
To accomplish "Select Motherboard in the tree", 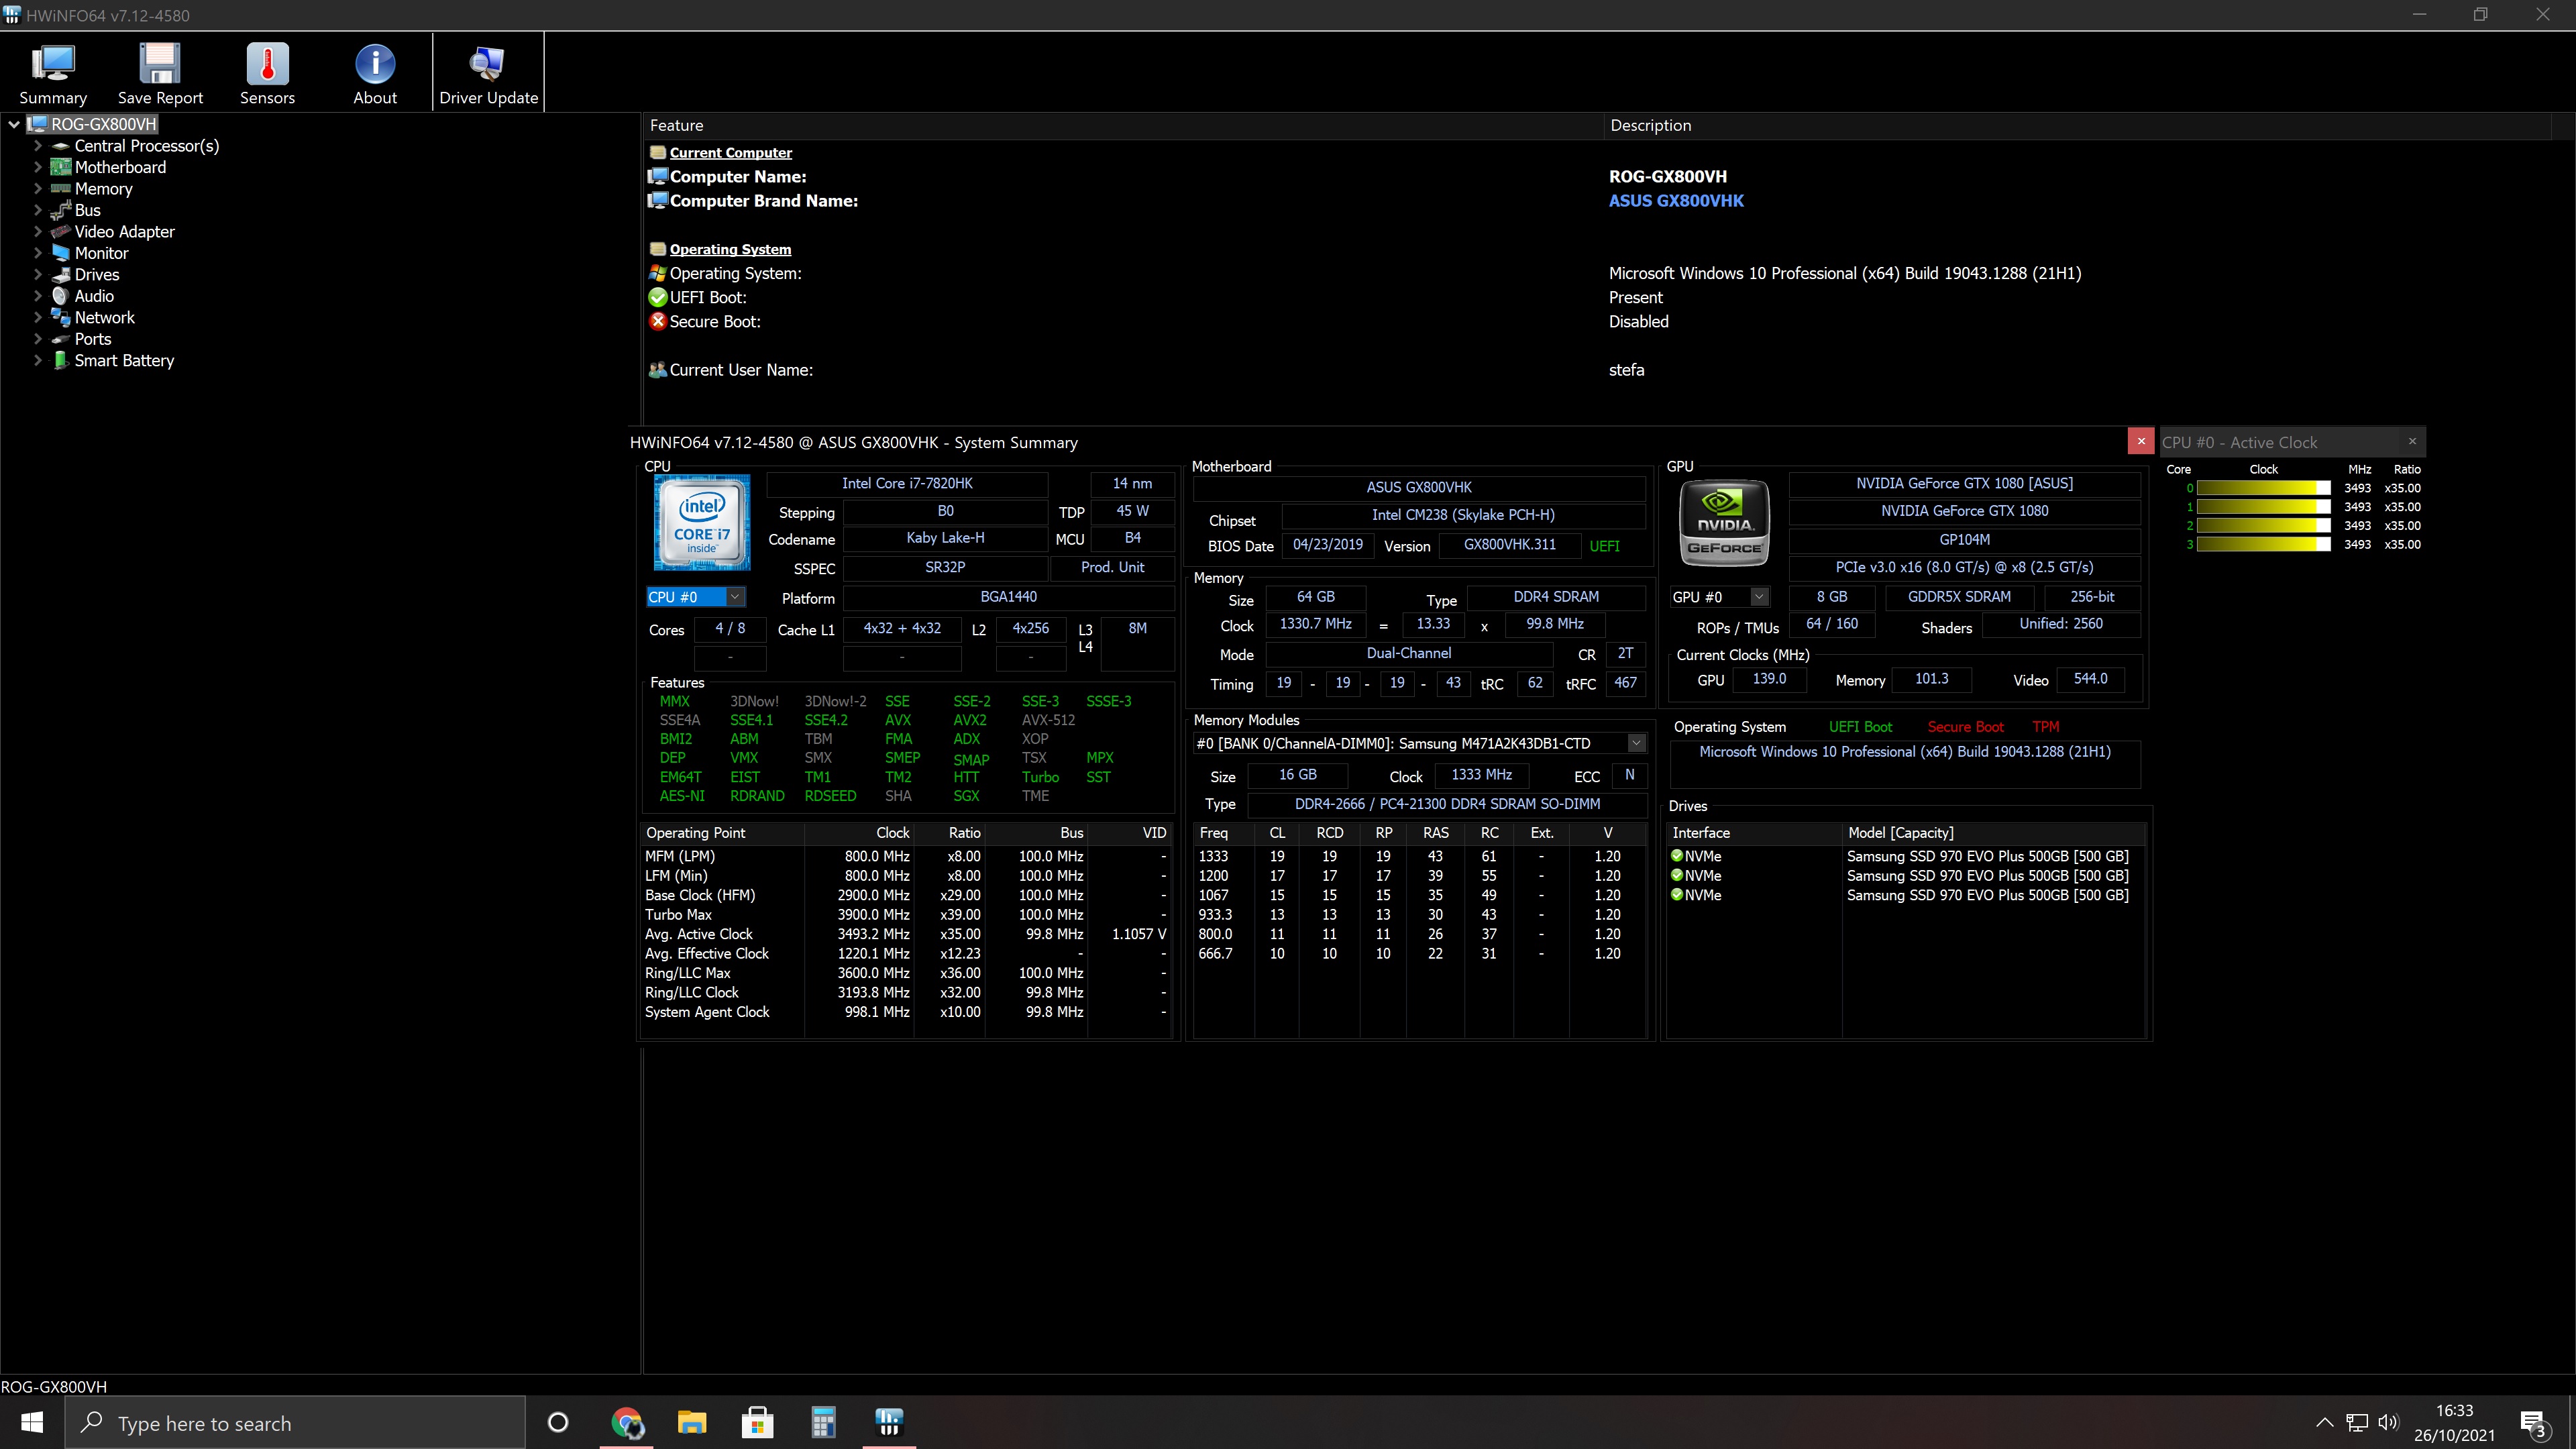I will point(120,167).
